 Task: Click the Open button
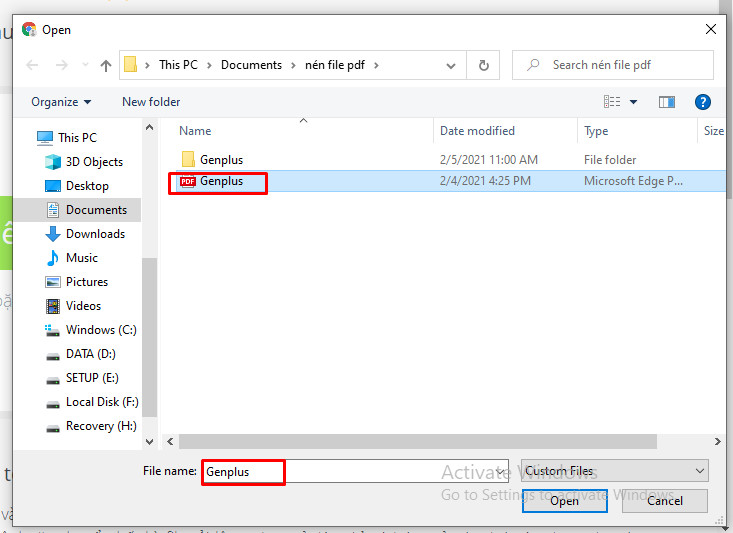coord(565,501)
